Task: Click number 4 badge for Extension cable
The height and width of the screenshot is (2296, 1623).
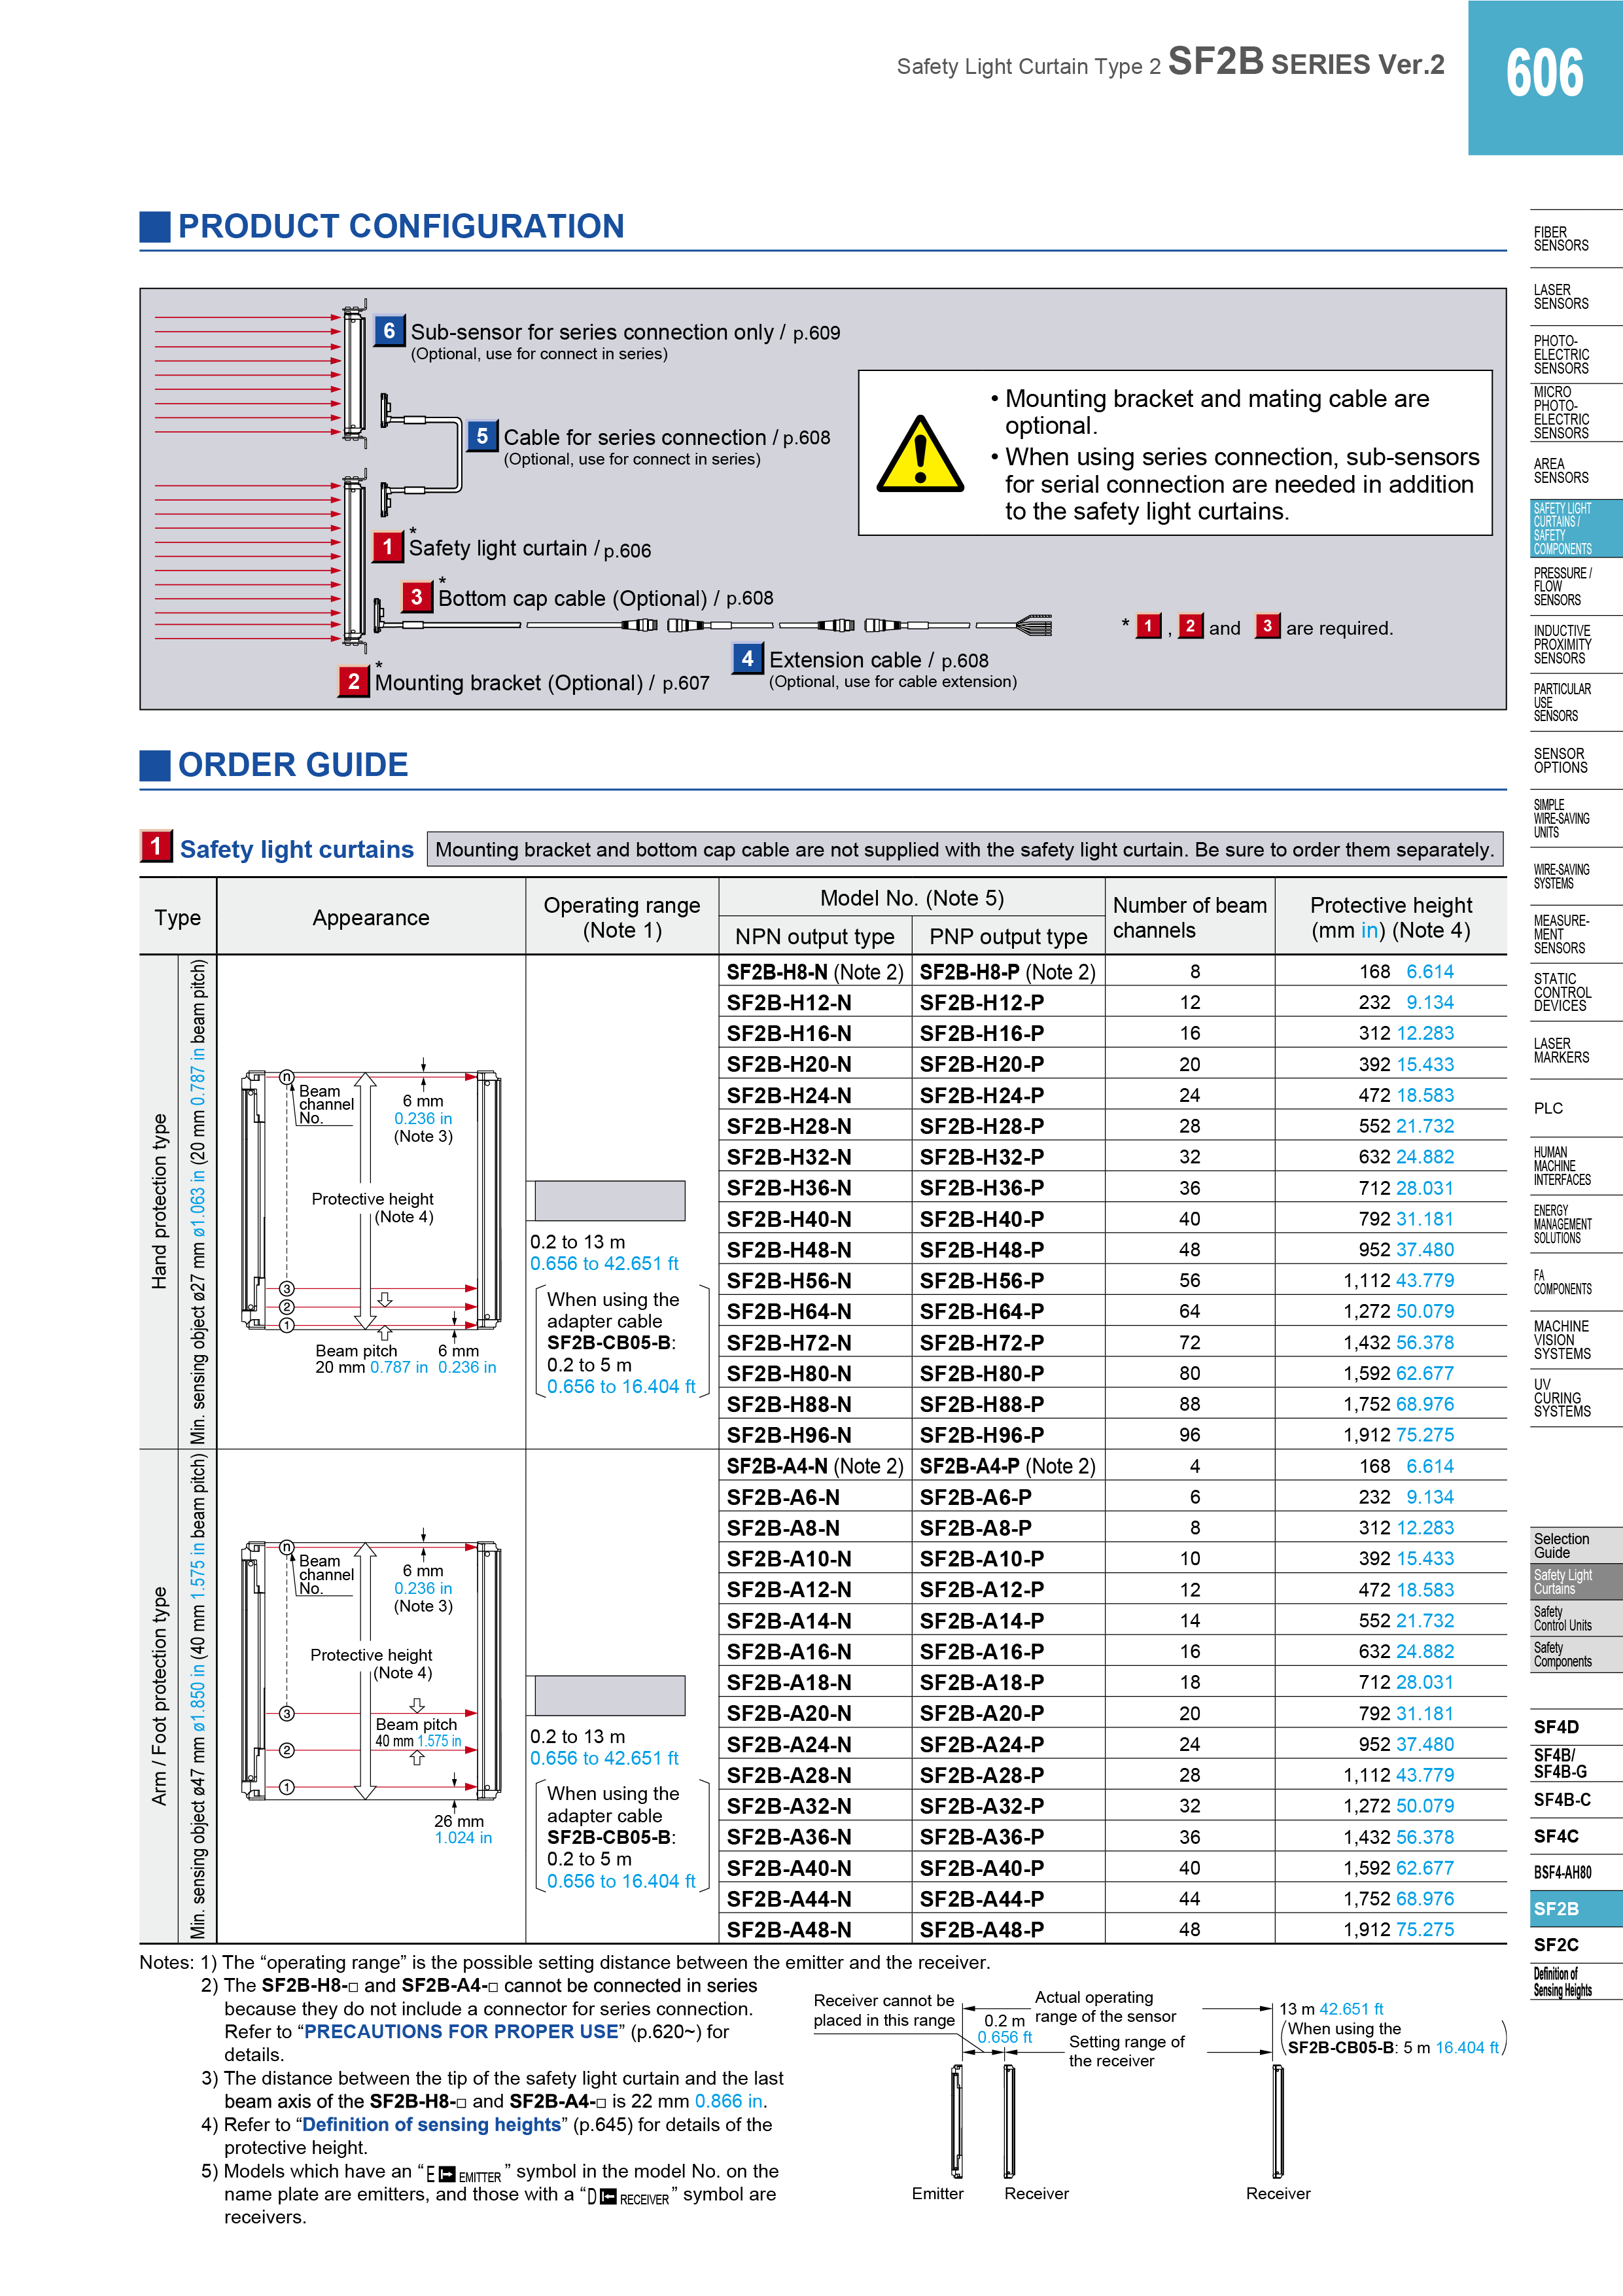Action: (x=747, y=658)
